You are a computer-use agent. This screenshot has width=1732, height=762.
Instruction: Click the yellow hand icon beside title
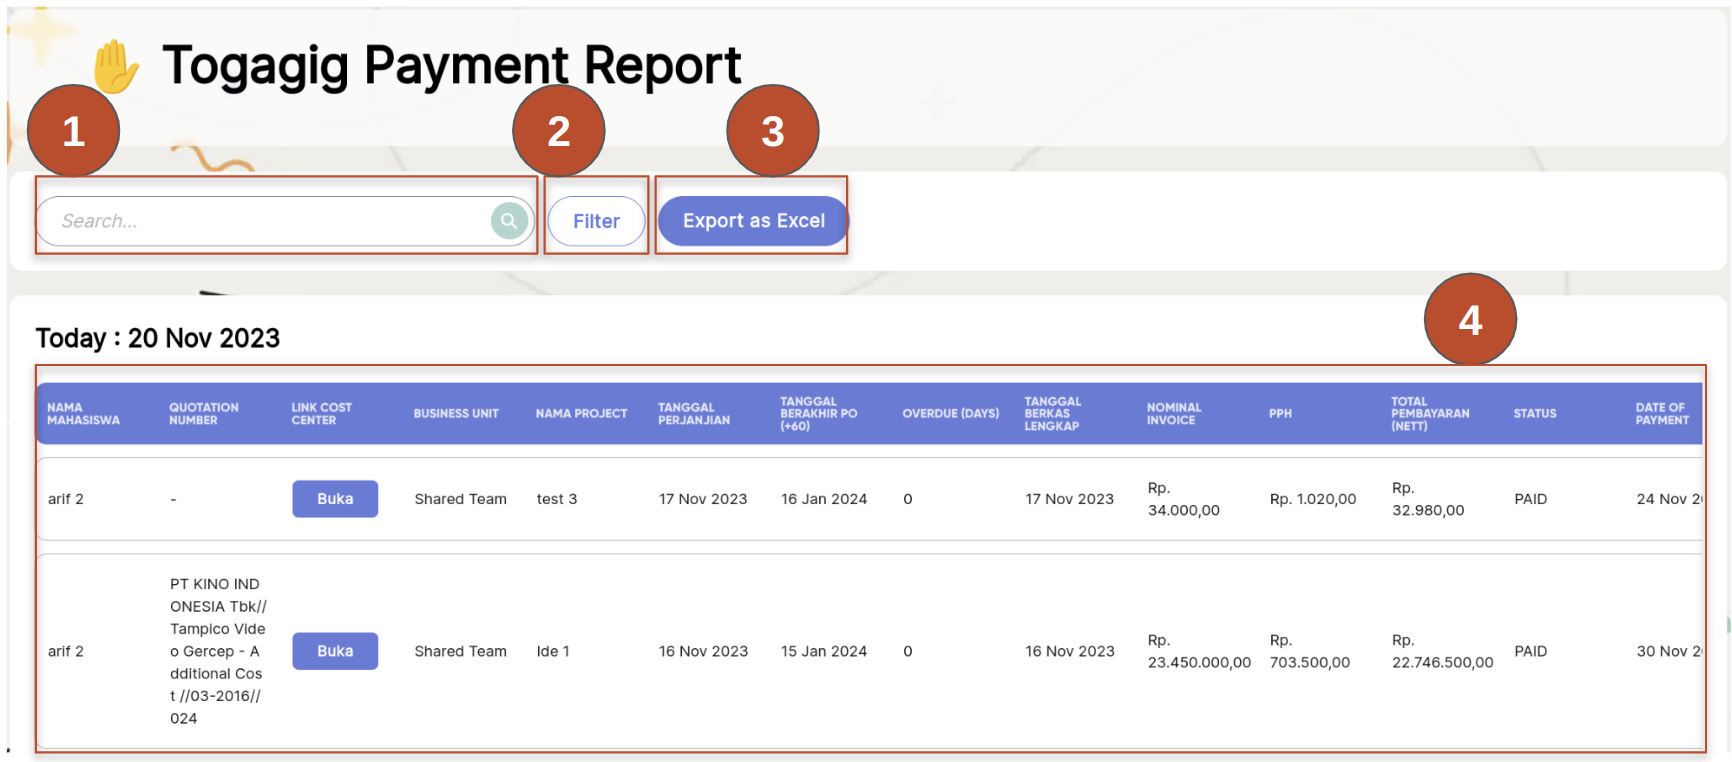click(x=116, y=67)
